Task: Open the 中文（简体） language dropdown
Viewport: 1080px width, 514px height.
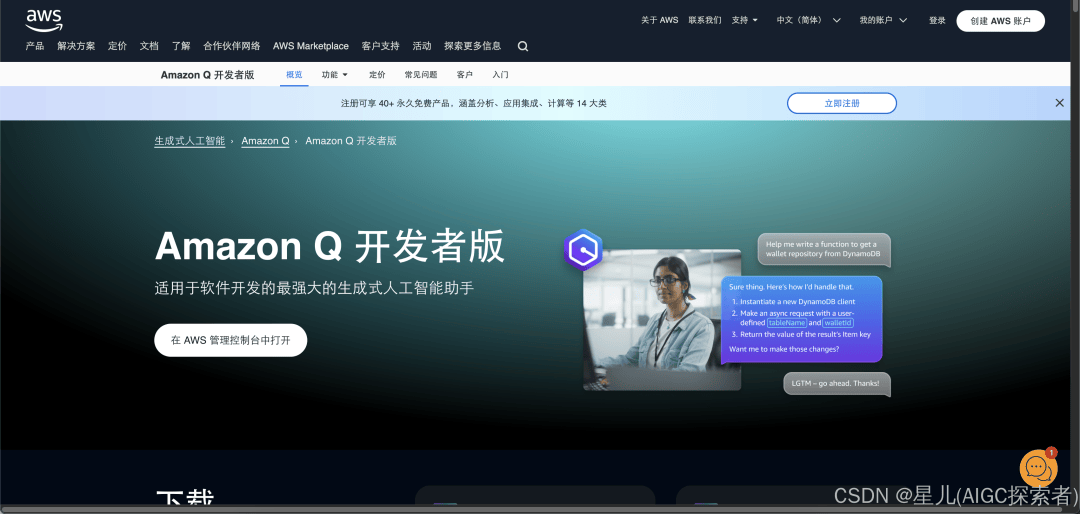Action: 808,20
